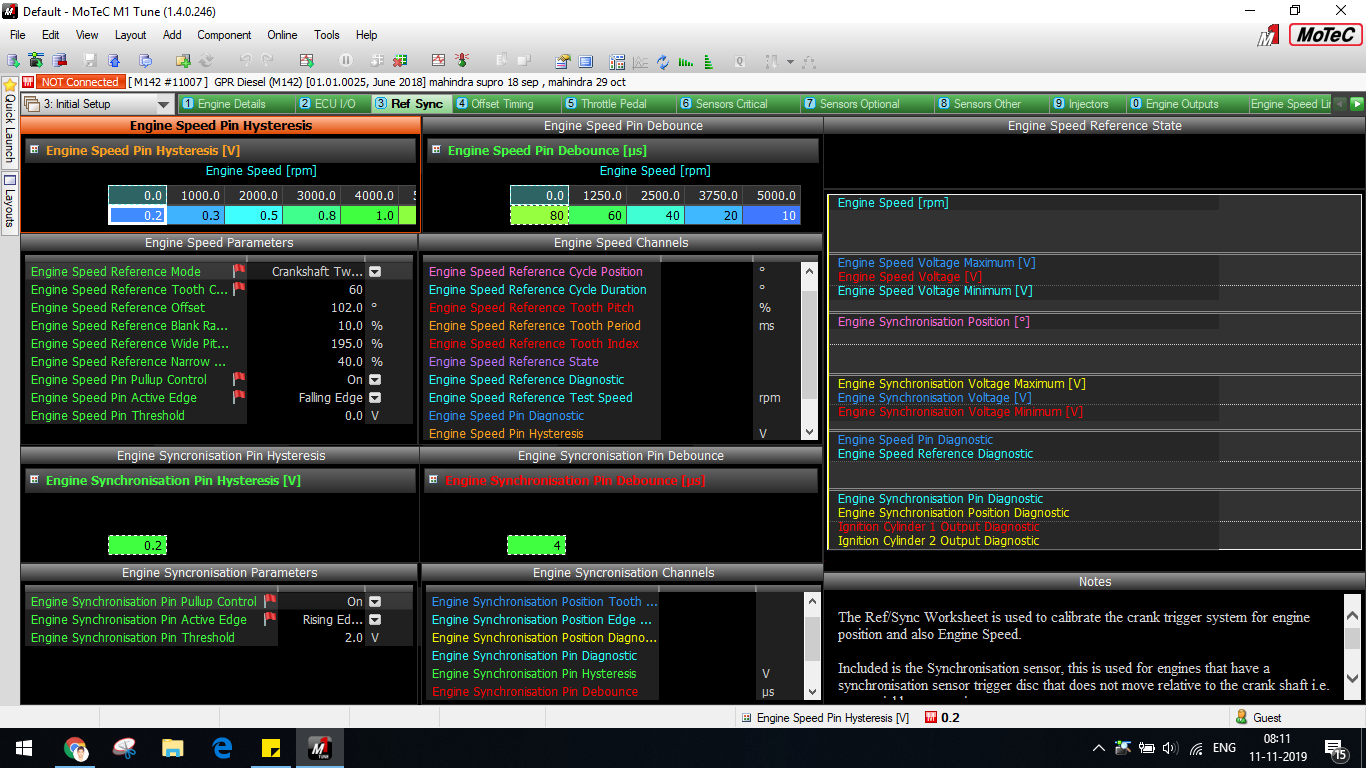The width and height of the screenshot is (1366, 768).
Task: Open the notification center icon in taskbar
Action: (x=1335, y=748)
